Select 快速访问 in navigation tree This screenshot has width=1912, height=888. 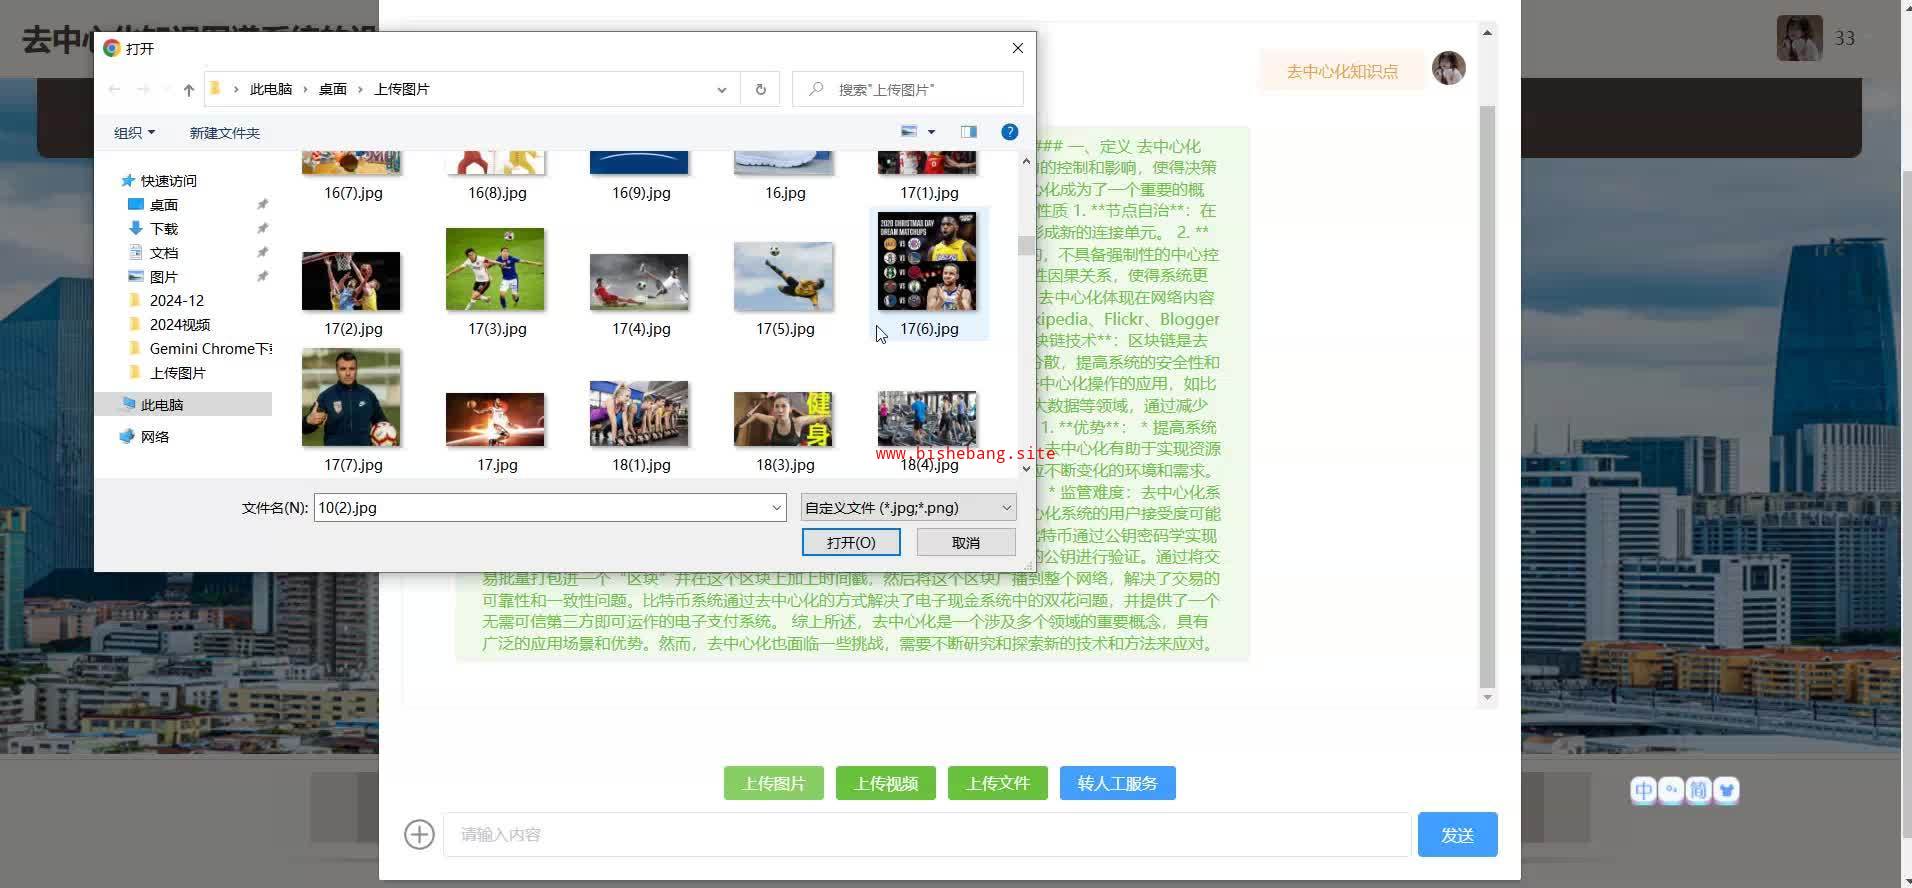point(168,181)
